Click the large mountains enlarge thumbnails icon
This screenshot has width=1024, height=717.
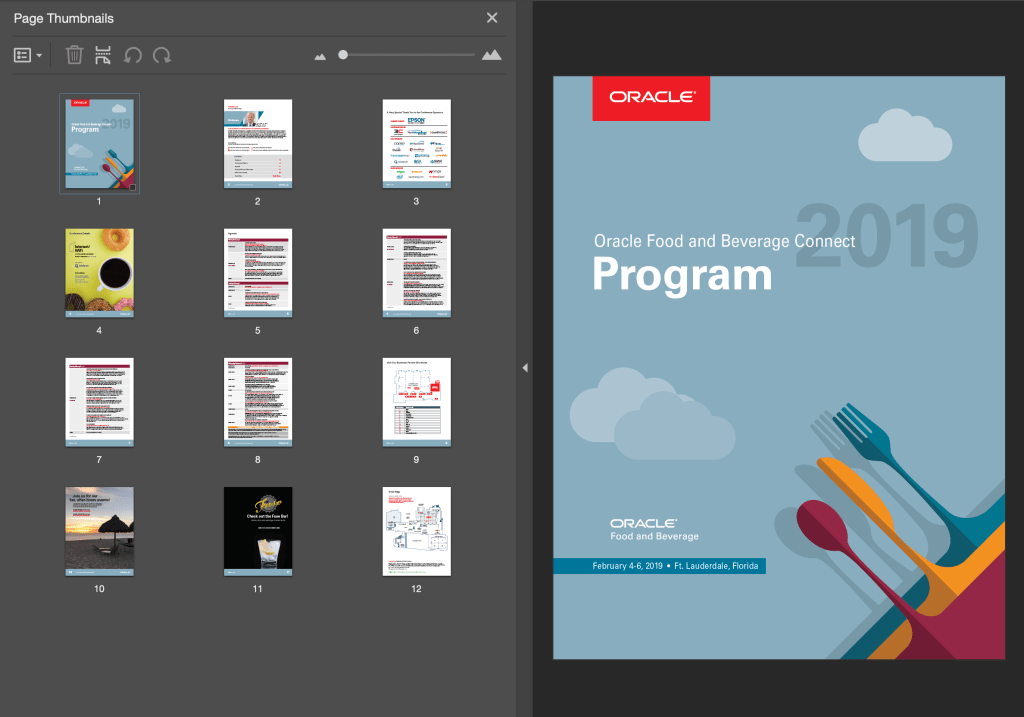tap(491, 55)
